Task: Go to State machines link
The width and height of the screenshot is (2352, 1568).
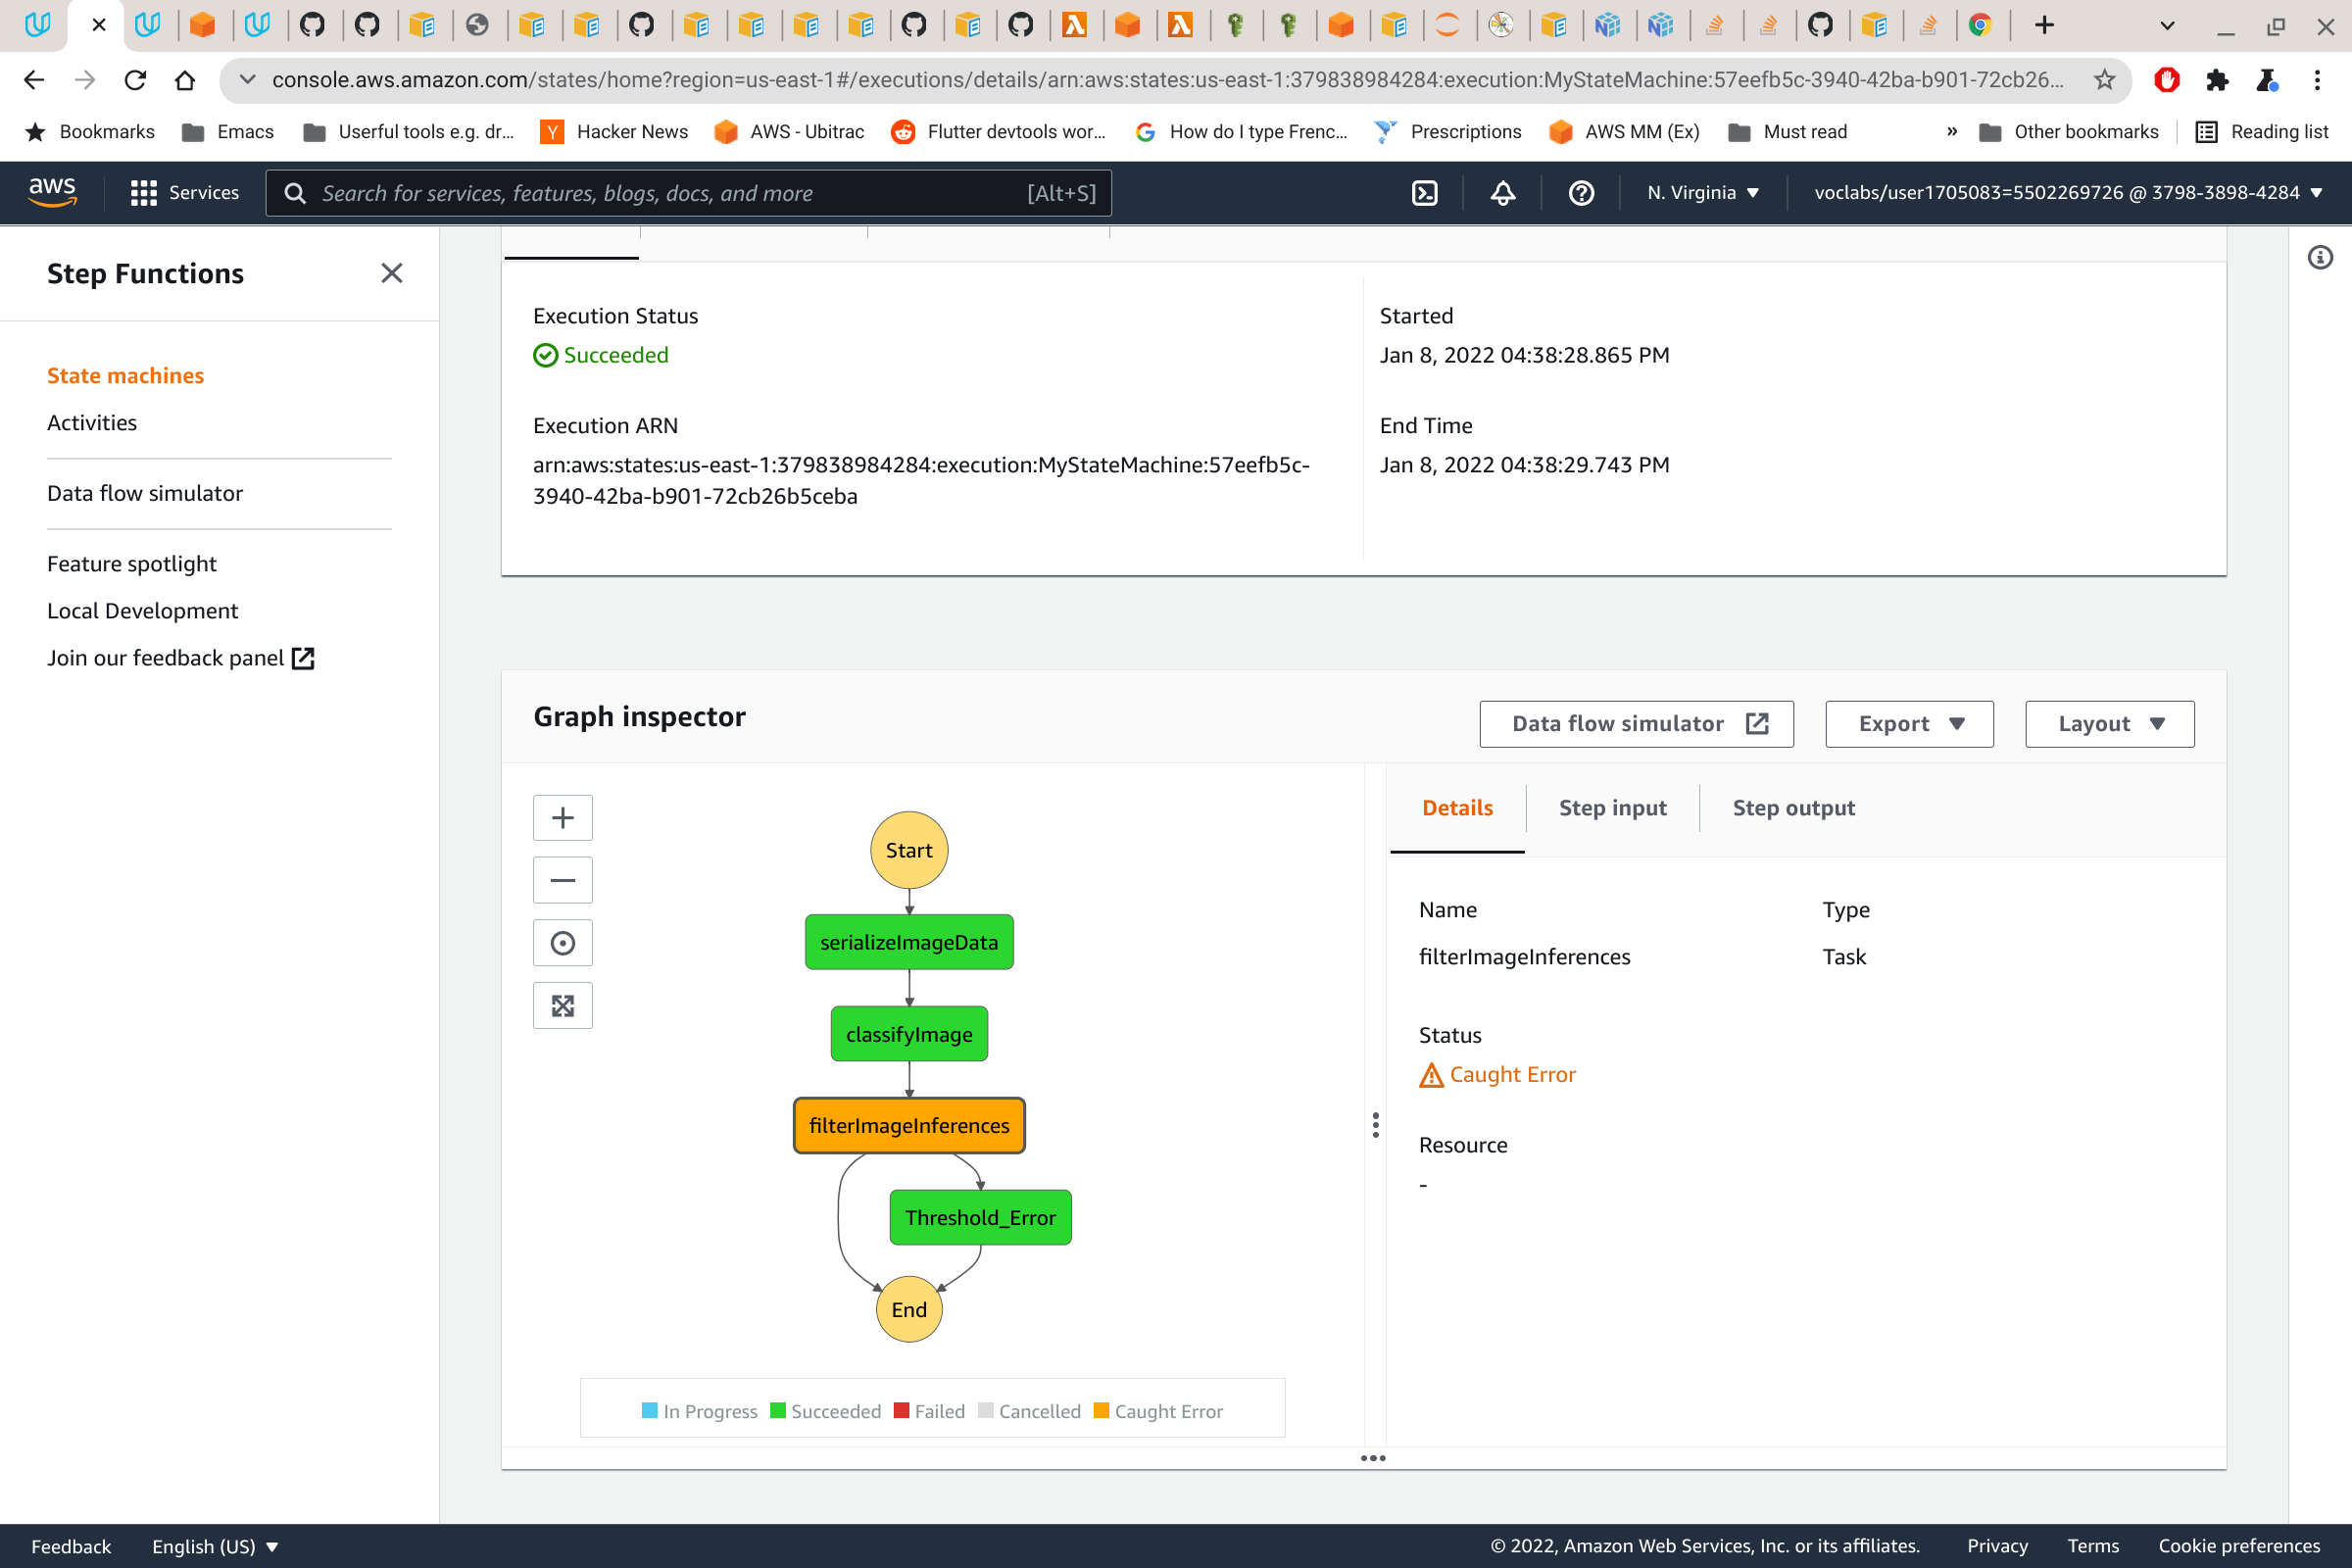Action: click(x=125, y=375)
